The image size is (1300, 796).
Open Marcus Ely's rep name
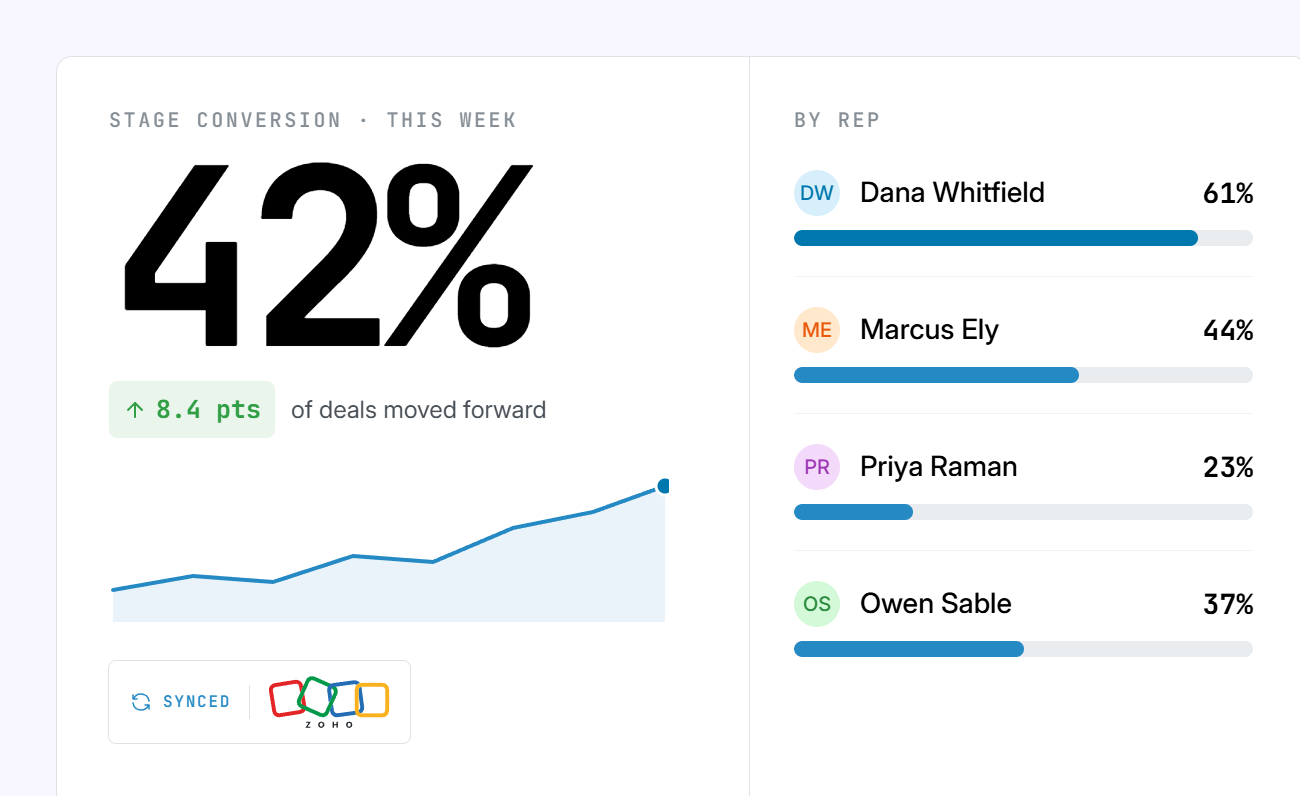(929, 330)
